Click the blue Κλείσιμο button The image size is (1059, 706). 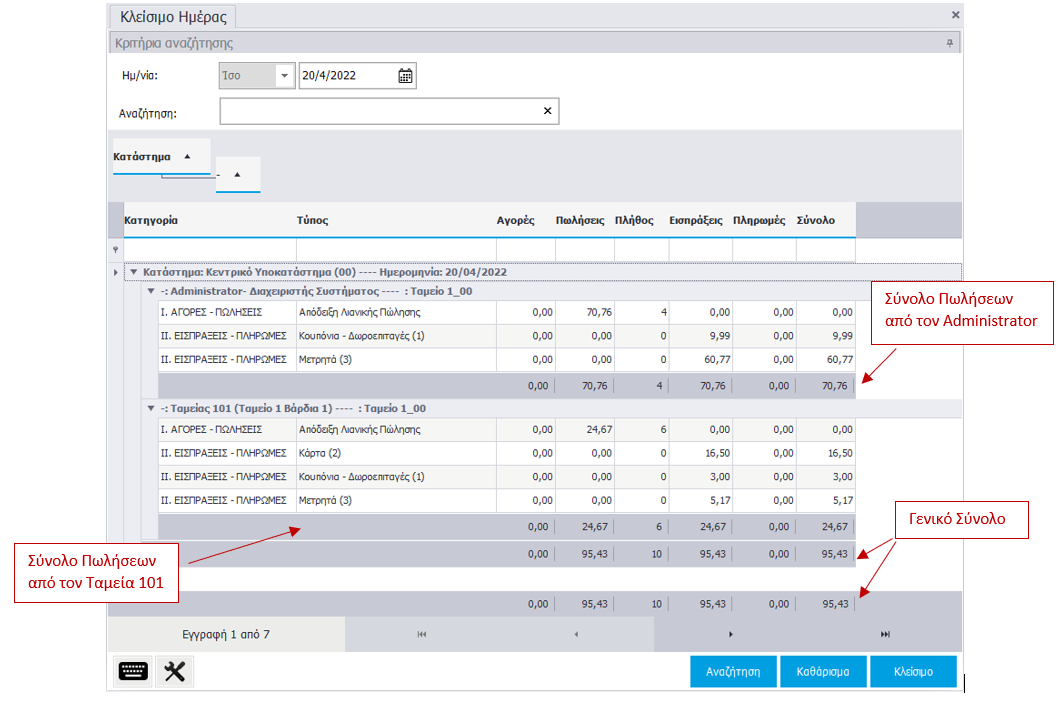pos(913,672)
